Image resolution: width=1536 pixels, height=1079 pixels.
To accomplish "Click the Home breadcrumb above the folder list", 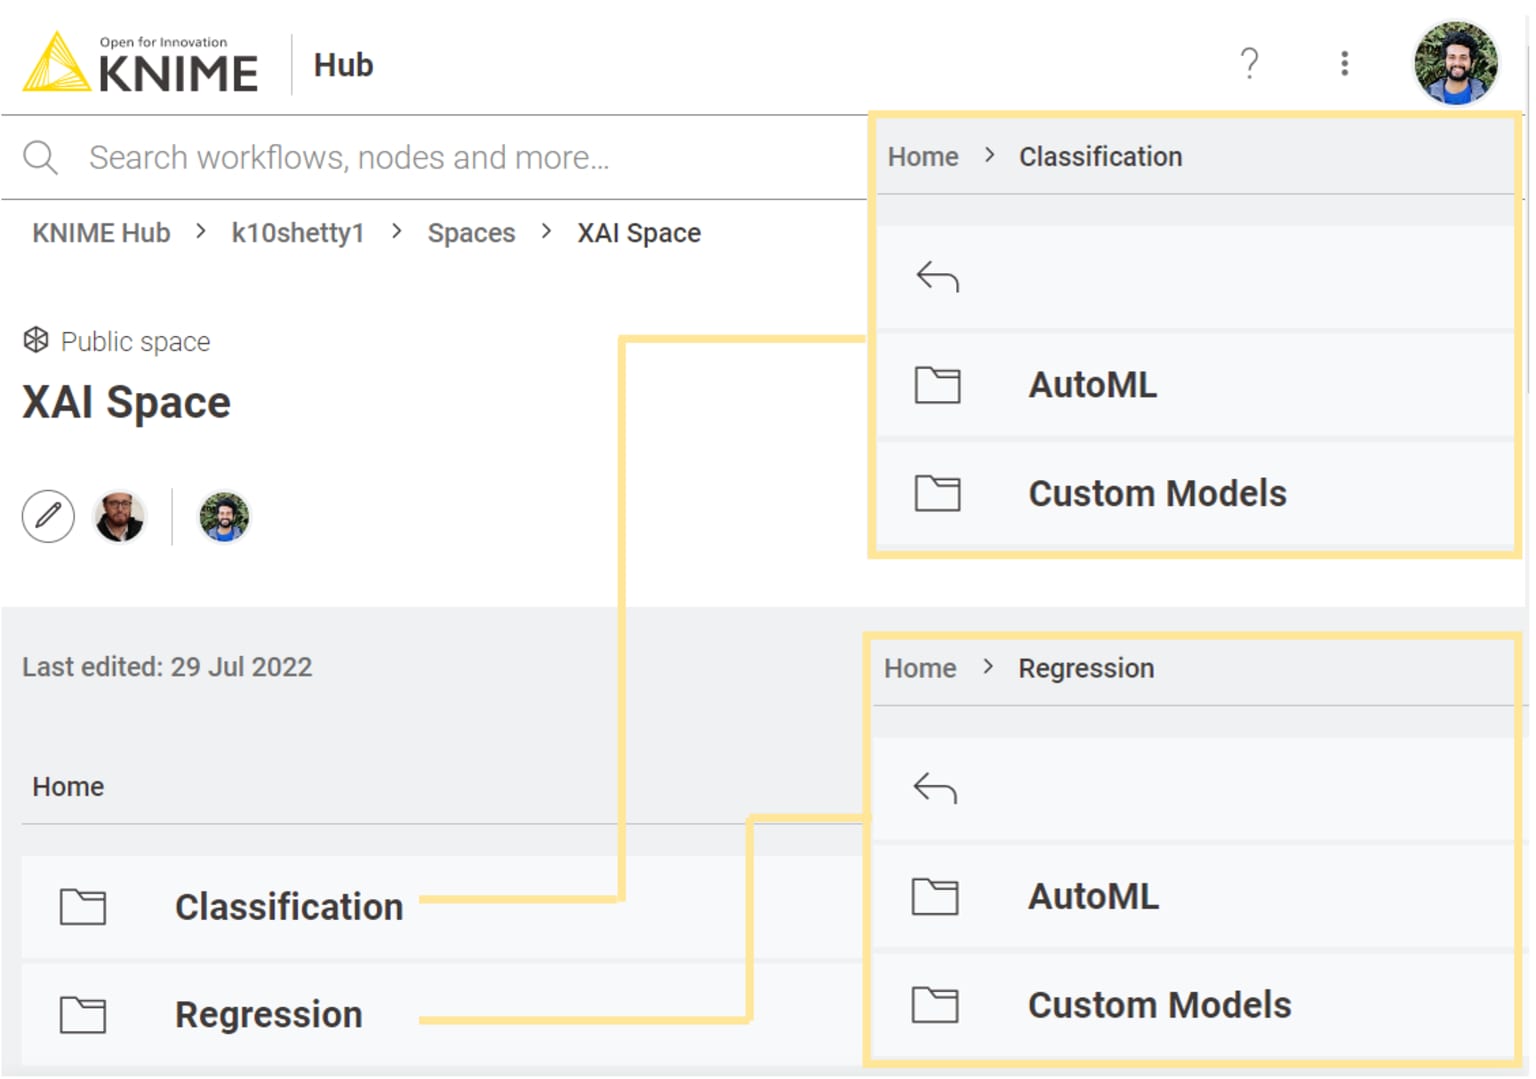I will click(x=68, y=787).
